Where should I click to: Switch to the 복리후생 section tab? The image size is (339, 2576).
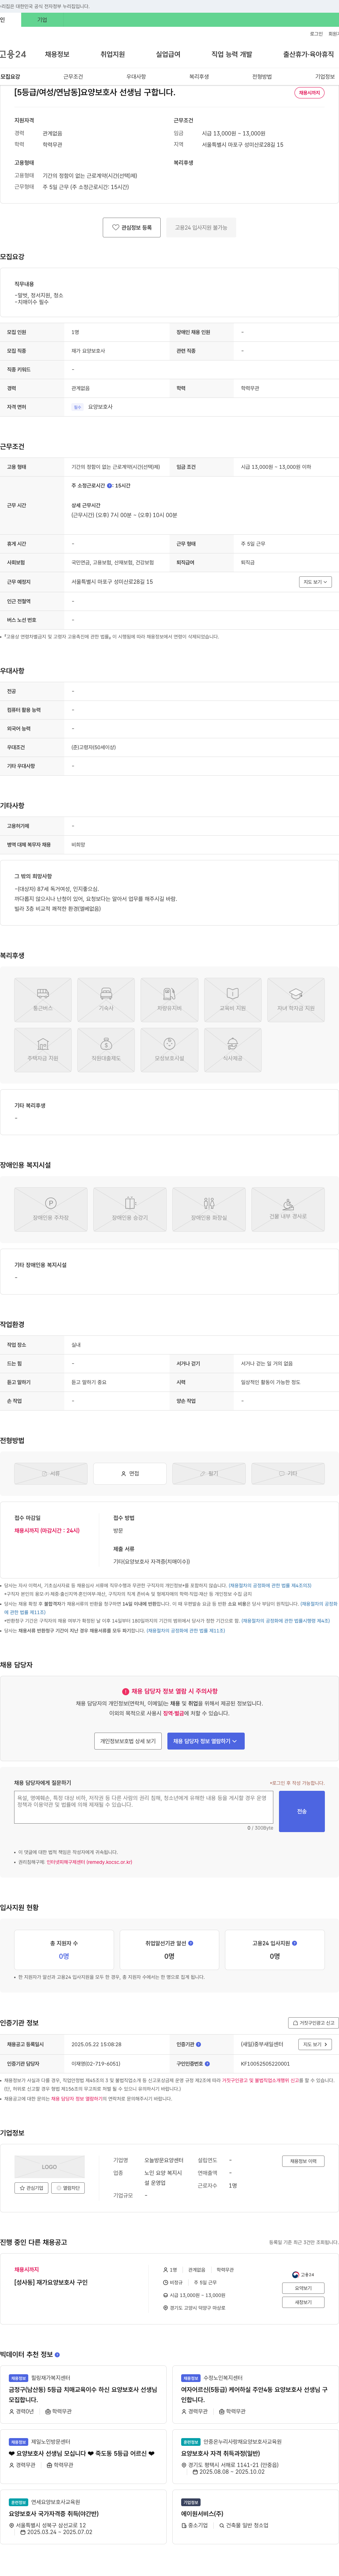click(199, 77)
